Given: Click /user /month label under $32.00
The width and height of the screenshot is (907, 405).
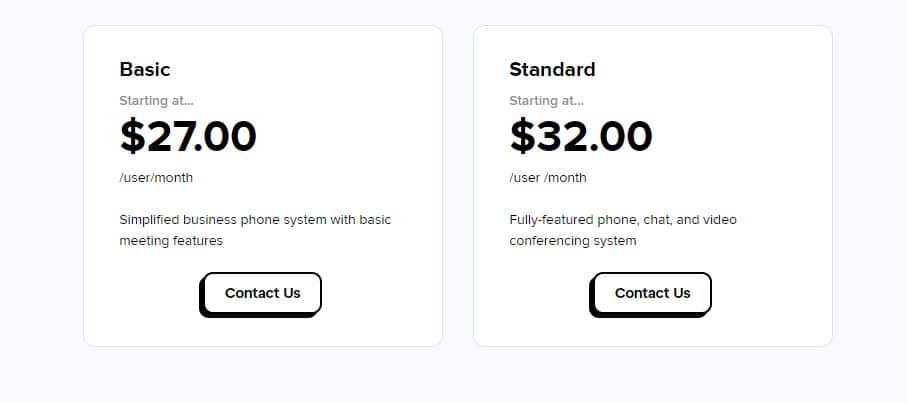Looking at the screenshot, I should (x=548, y=178).
